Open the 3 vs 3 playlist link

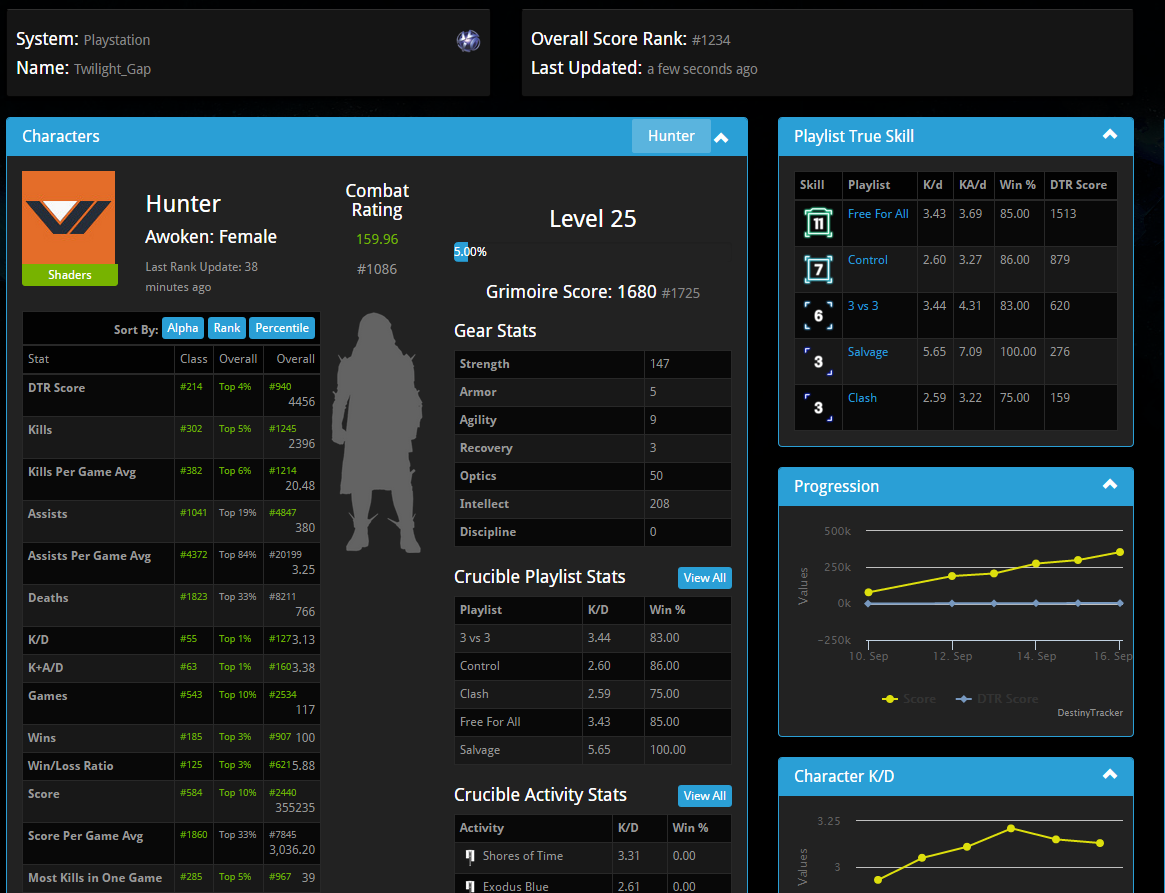coord(863,306)
